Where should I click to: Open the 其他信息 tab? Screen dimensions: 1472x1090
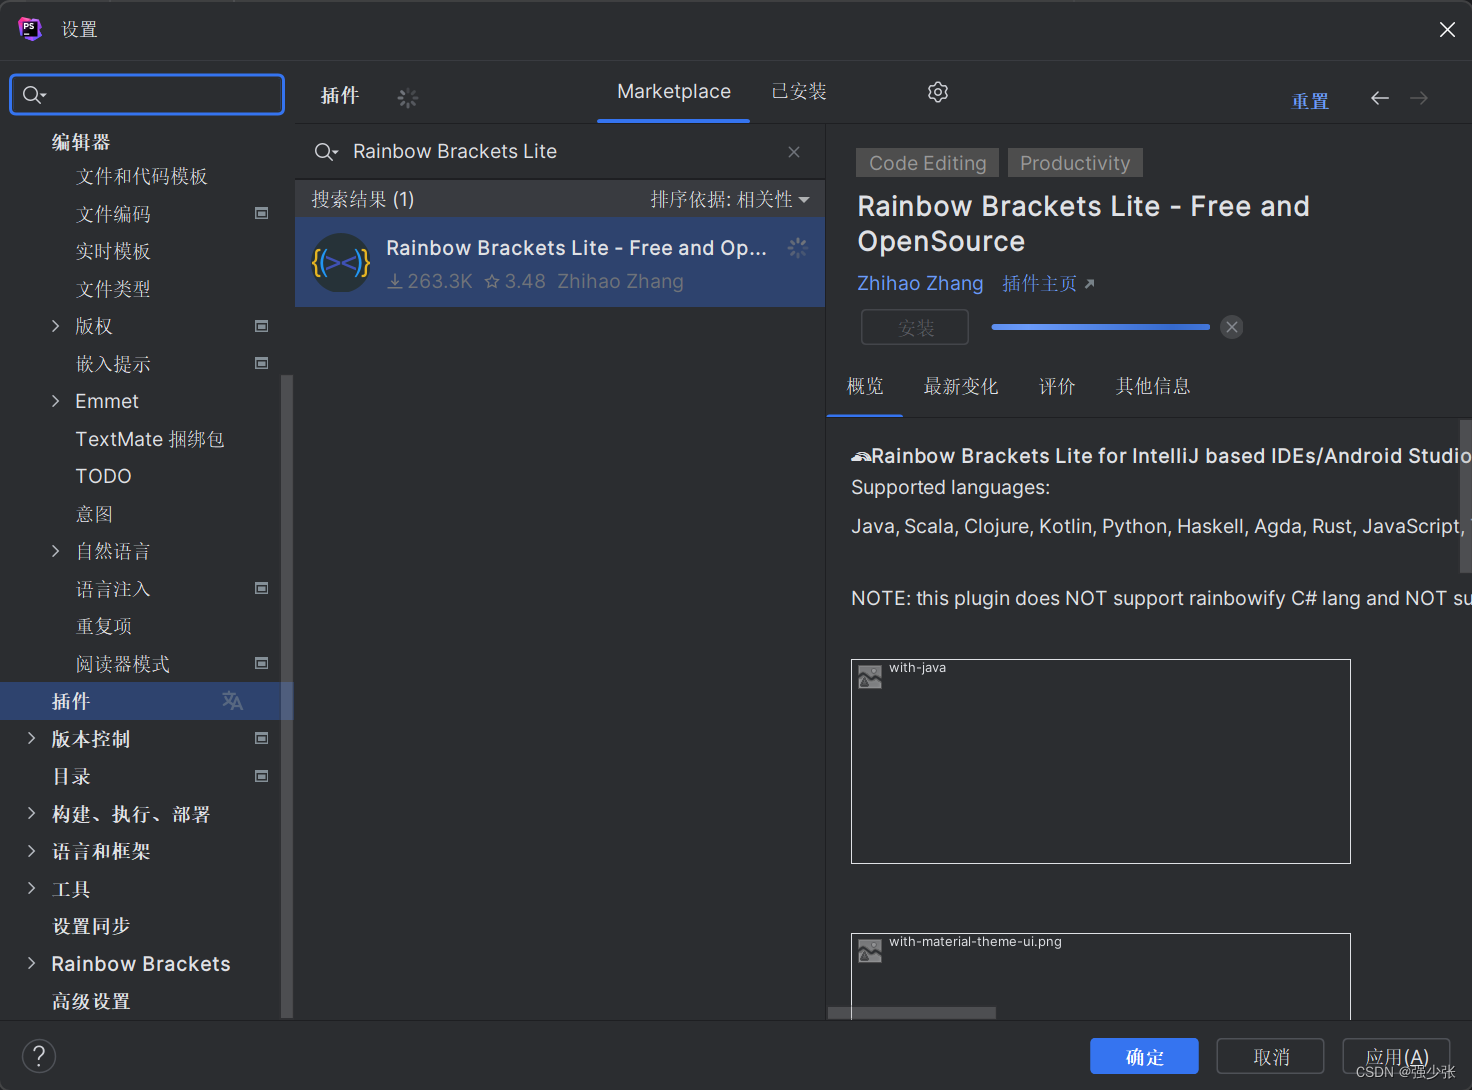(x=1153, y=387)
